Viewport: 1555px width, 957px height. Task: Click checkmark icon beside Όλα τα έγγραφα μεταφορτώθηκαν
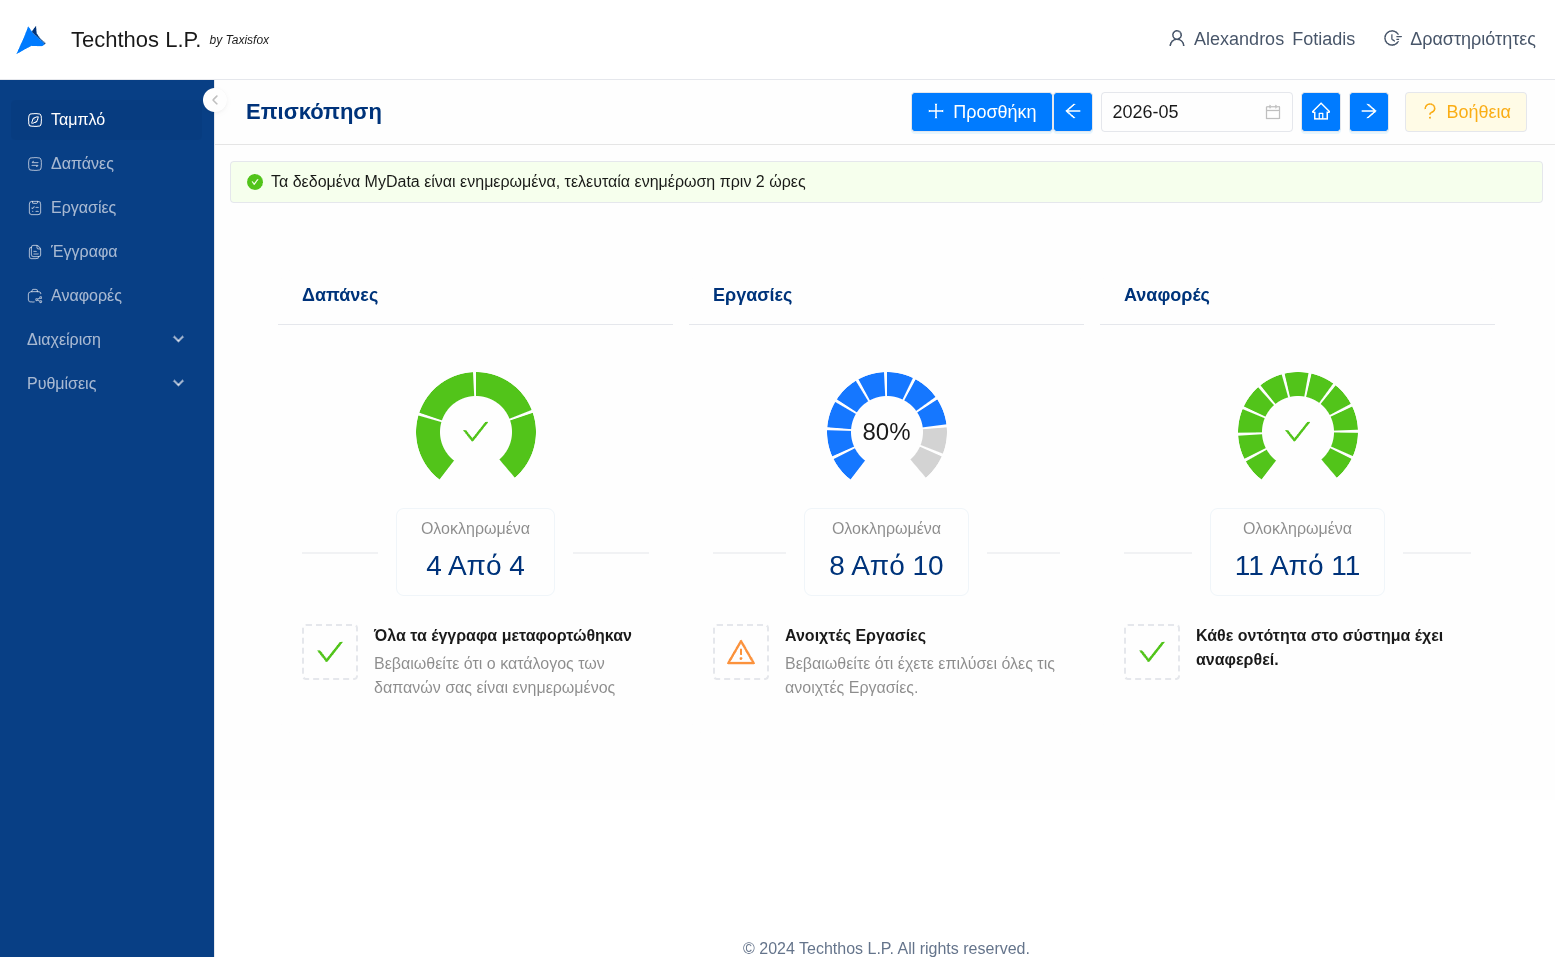coord(330,652)
